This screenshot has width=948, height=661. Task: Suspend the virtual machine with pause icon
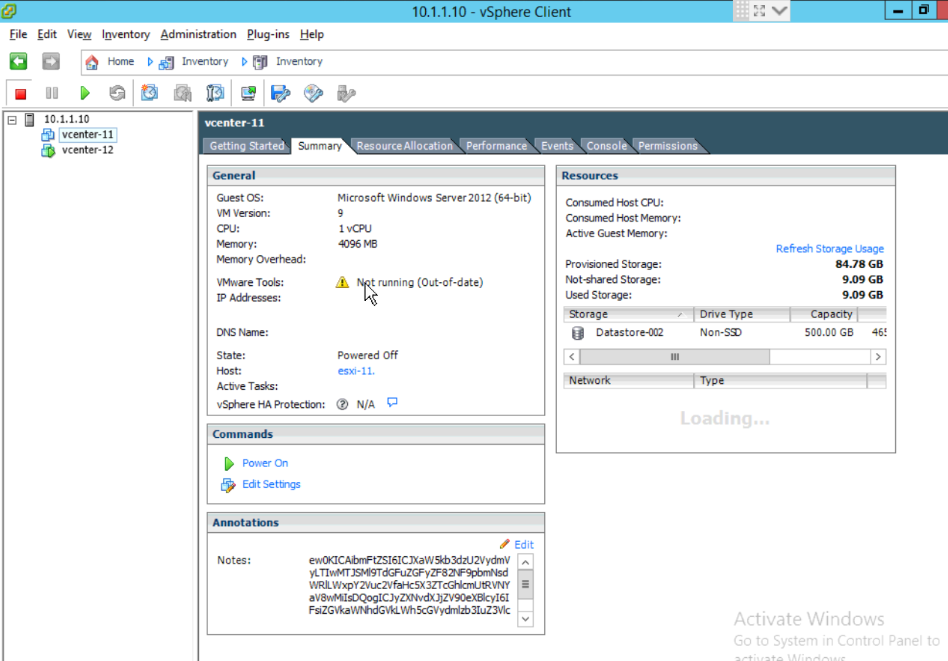(x=52, y=92)
